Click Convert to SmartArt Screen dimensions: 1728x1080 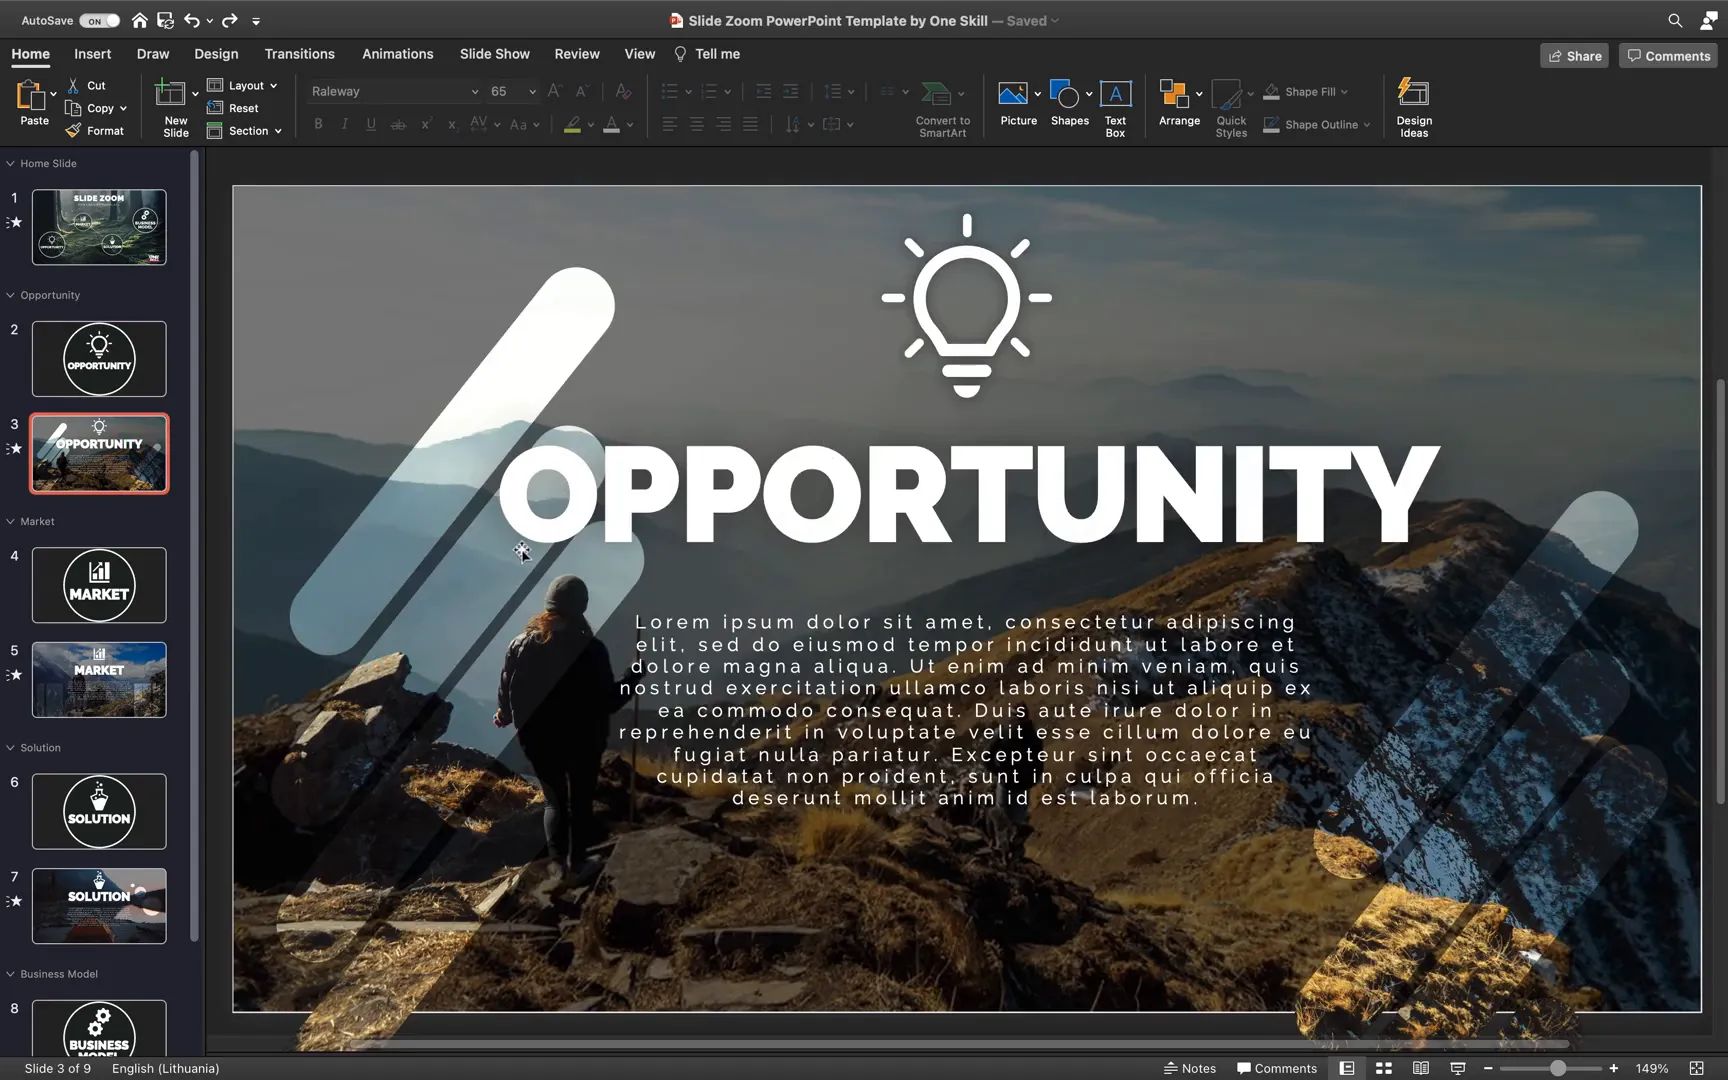[x=942, y=108]
